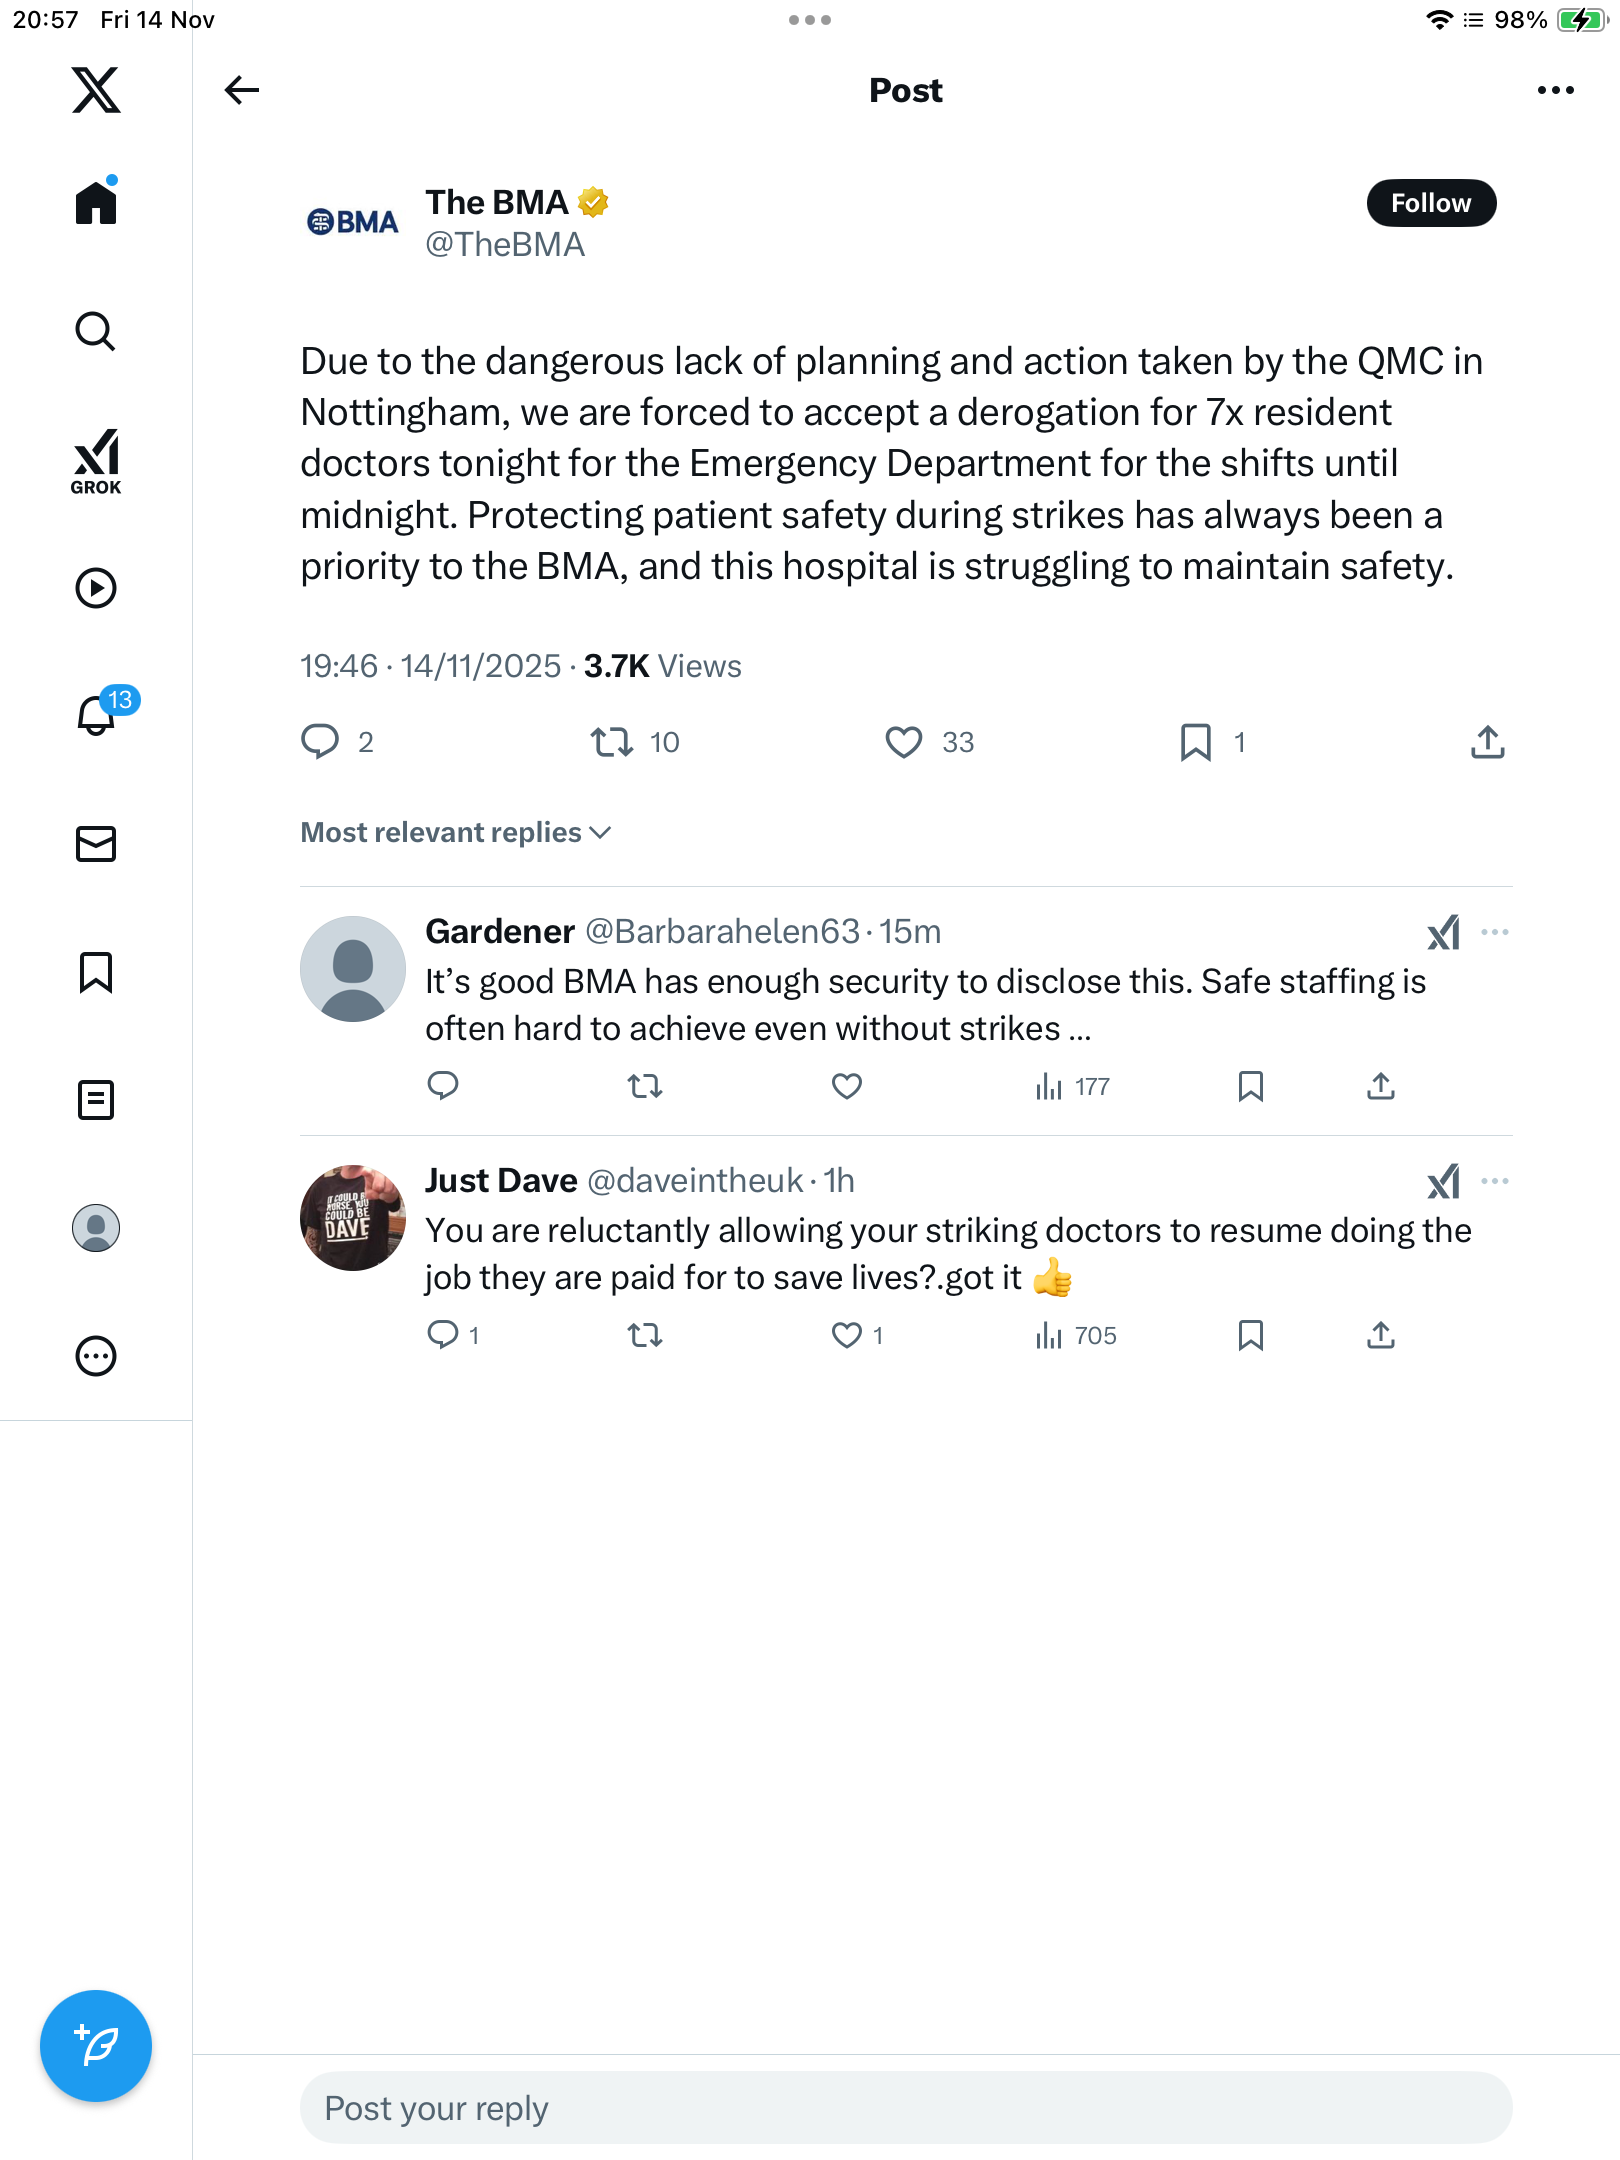Open more options on Gardener's reply
This screenshot has height=2160, width=1620.
1494,932
